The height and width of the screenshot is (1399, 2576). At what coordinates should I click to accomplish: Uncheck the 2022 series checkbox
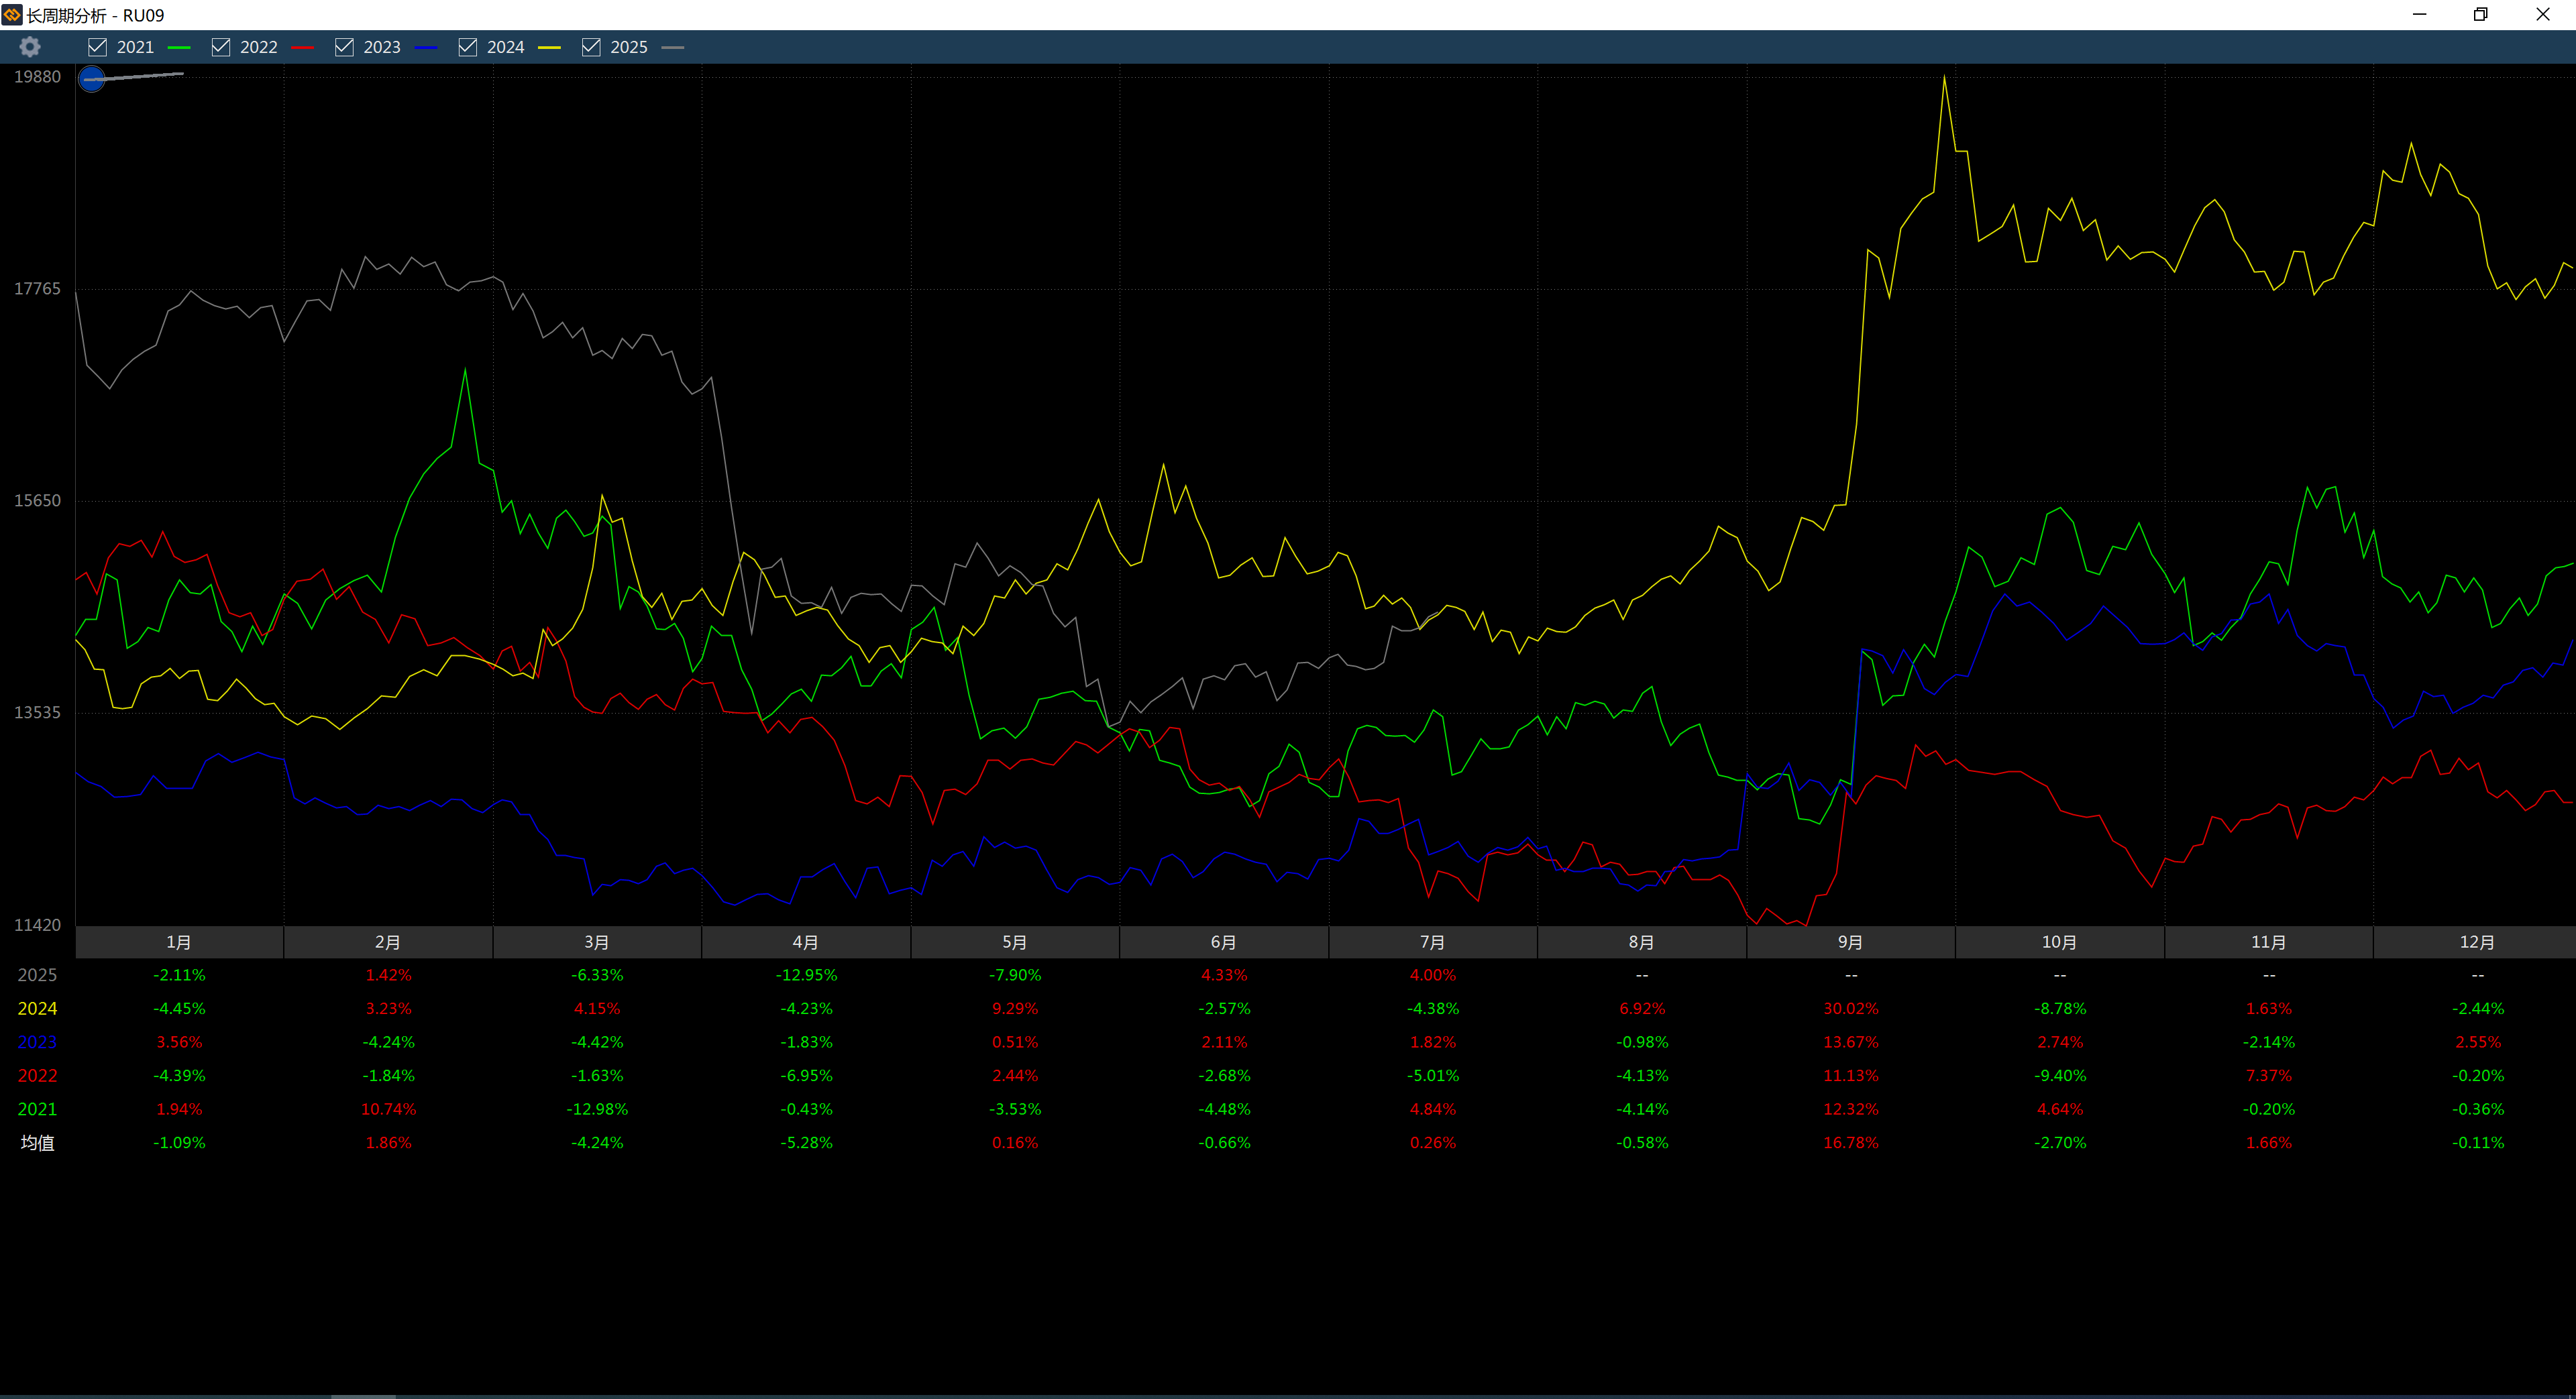pyautogui.click(x=221, y=47)
